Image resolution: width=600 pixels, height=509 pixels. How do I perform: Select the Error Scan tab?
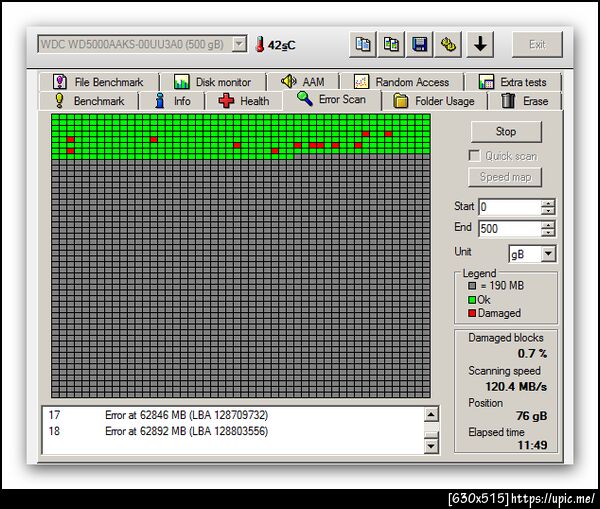[332, 100]
